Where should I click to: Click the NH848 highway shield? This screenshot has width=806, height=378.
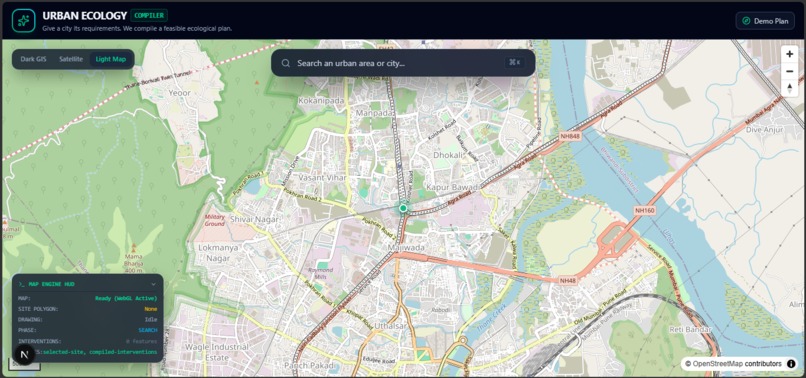tap(570, 136)
